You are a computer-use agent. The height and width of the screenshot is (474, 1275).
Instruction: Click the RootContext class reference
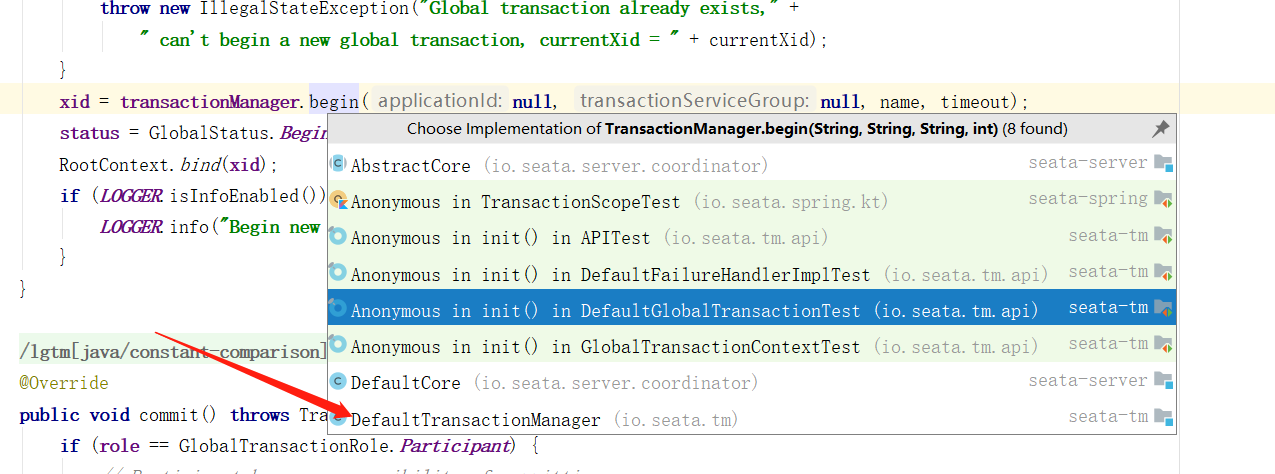[x=115, y=164]
